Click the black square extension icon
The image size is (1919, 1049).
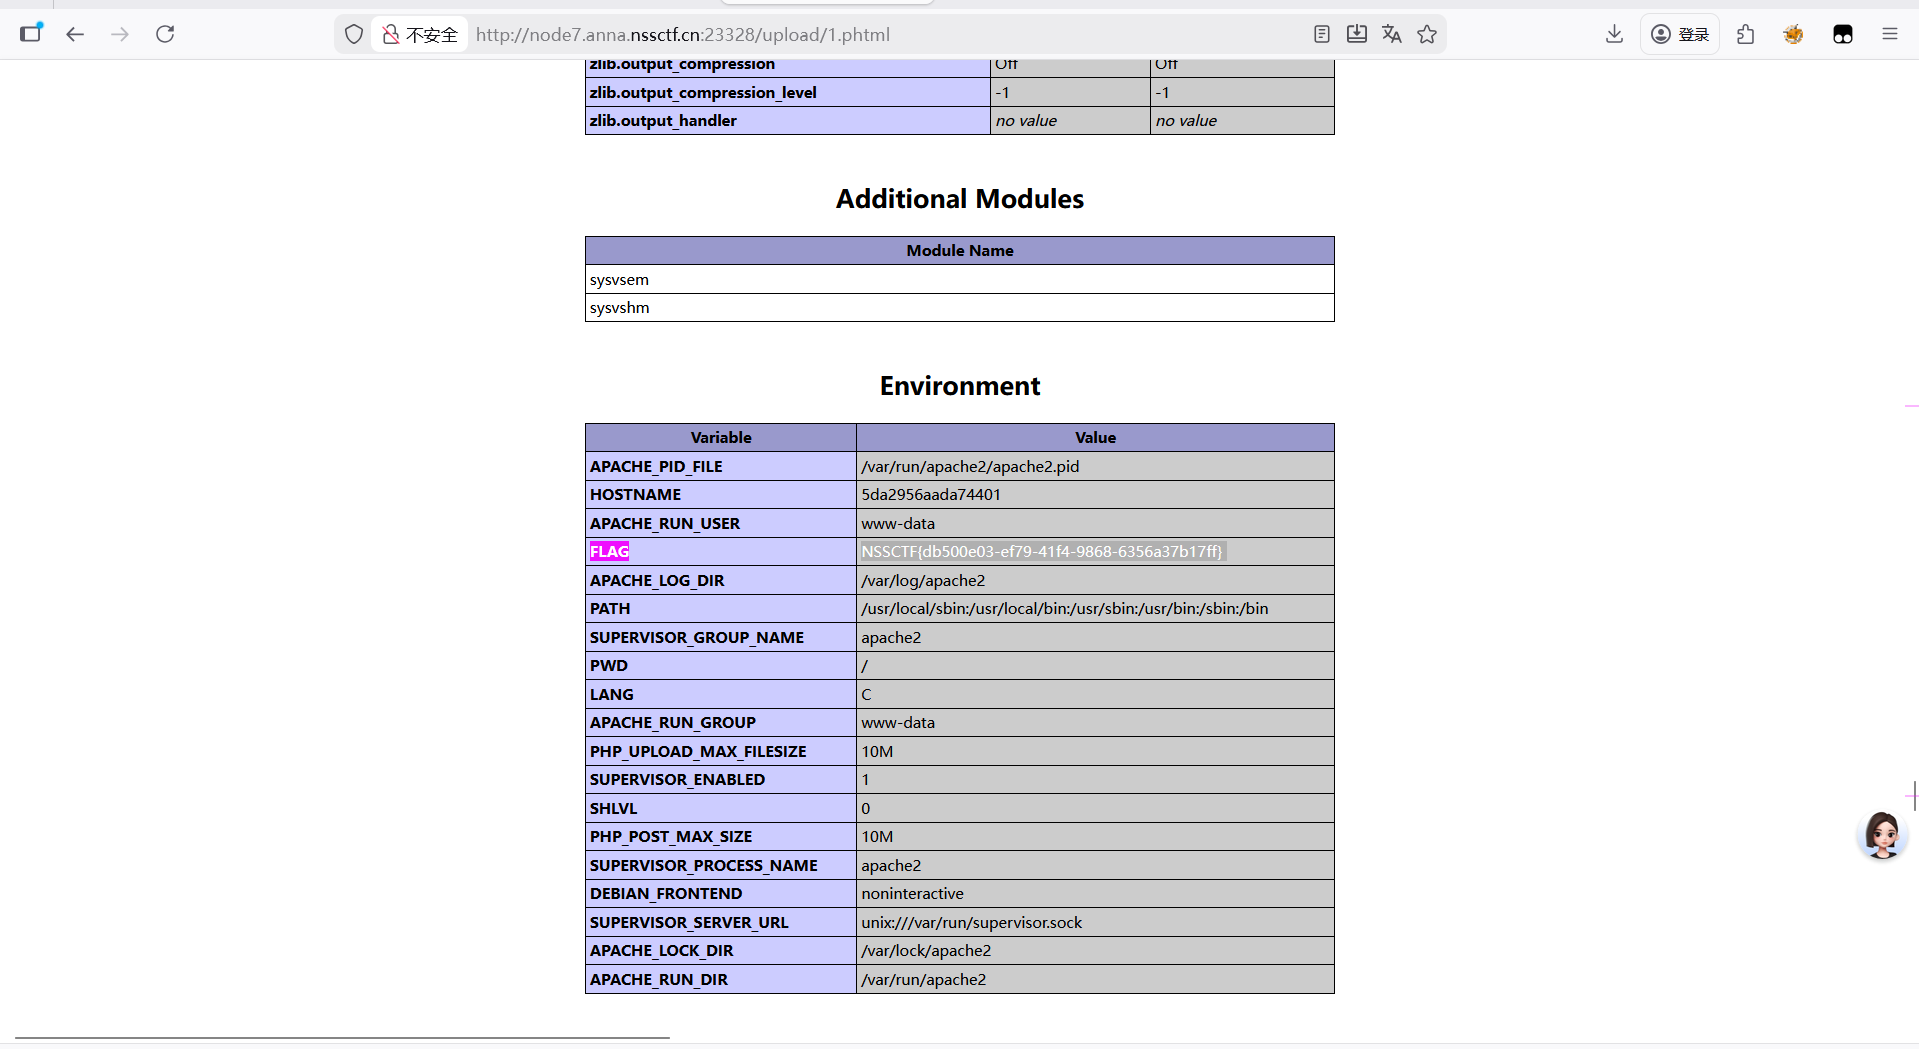coord(1842,34)
